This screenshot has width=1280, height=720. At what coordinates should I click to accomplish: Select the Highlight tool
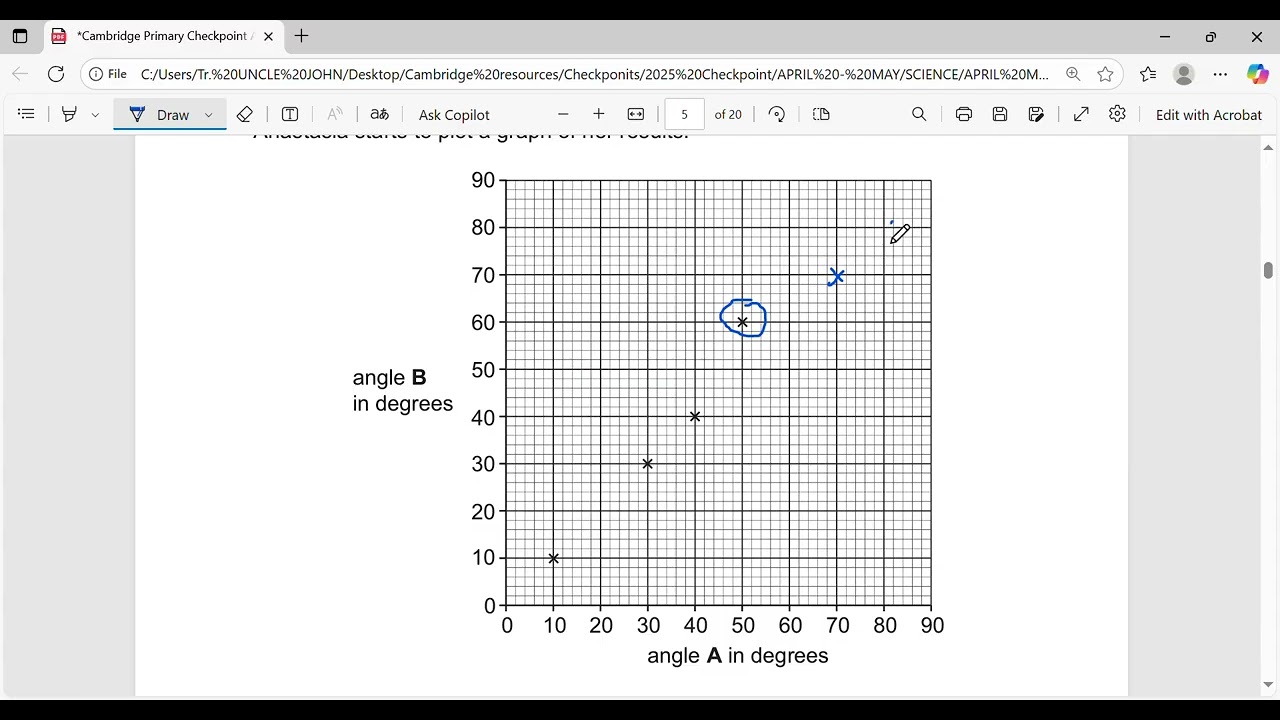69,115
